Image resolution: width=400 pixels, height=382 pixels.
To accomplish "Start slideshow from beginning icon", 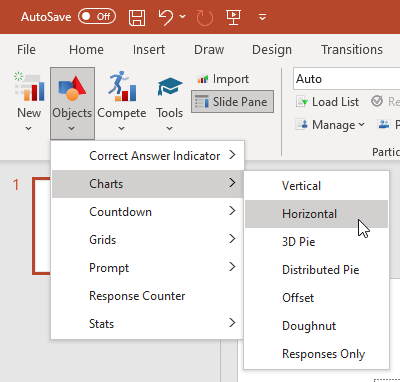I will point(233,17).
